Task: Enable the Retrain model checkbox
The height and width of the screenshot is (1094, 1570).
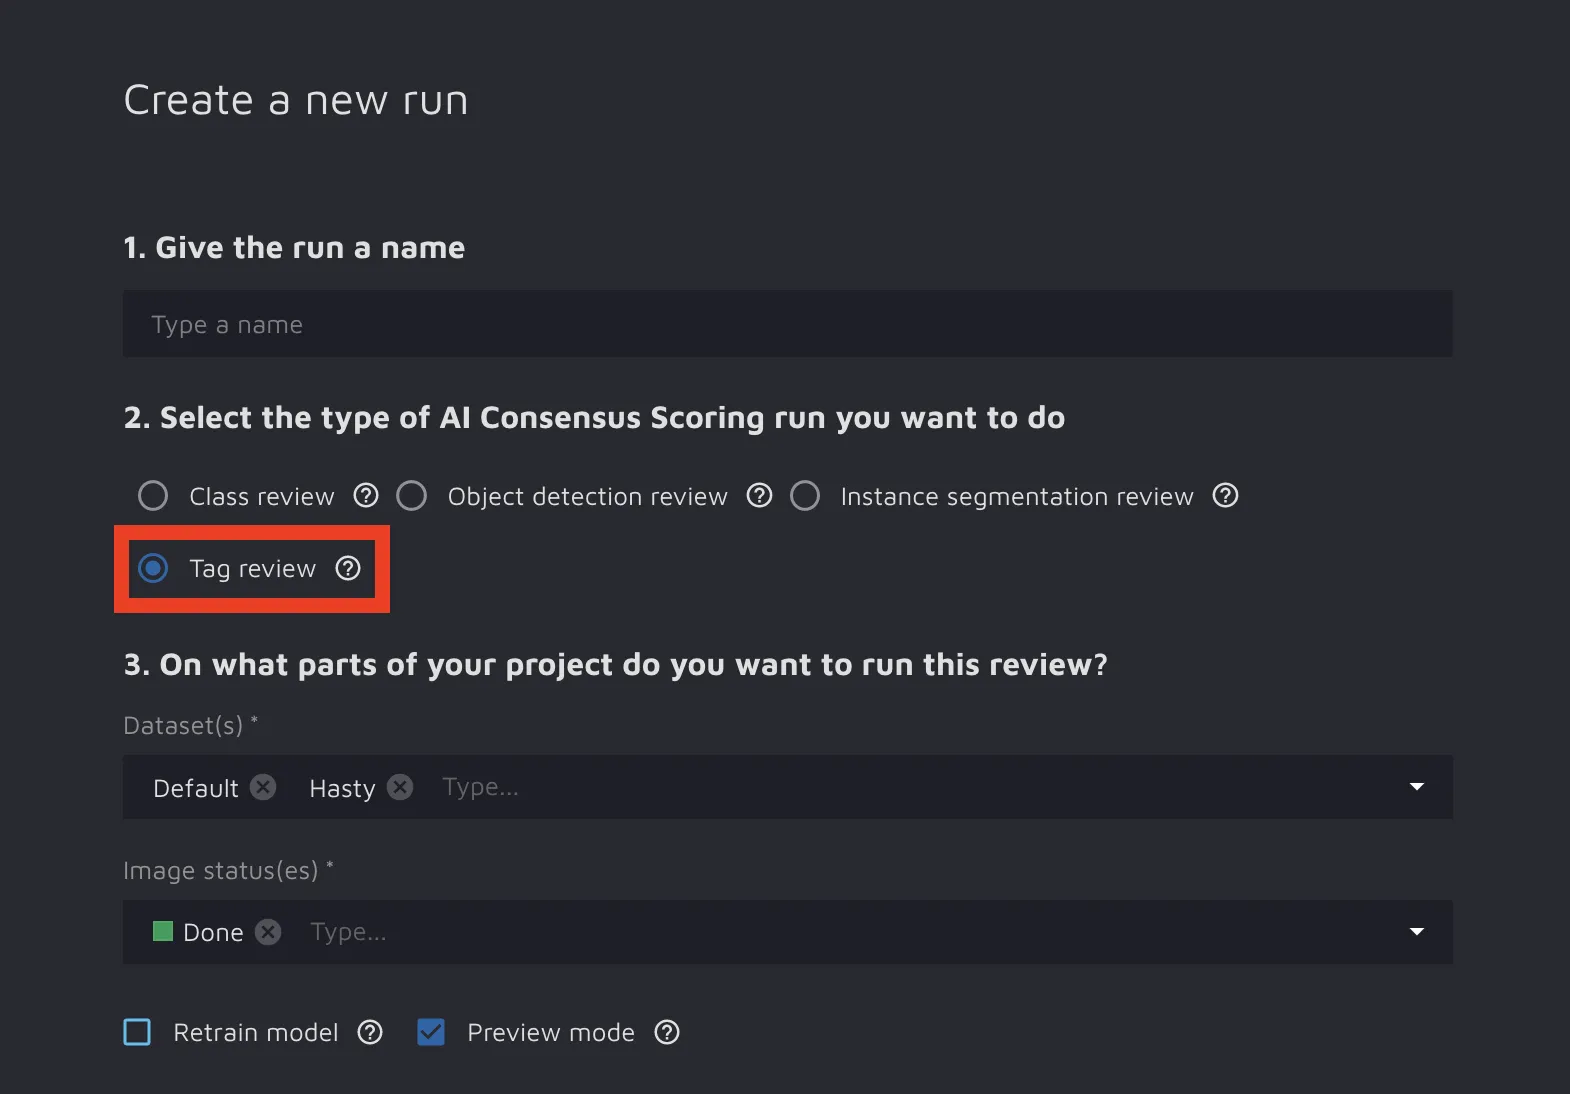Action: (x=137, y=1032)
